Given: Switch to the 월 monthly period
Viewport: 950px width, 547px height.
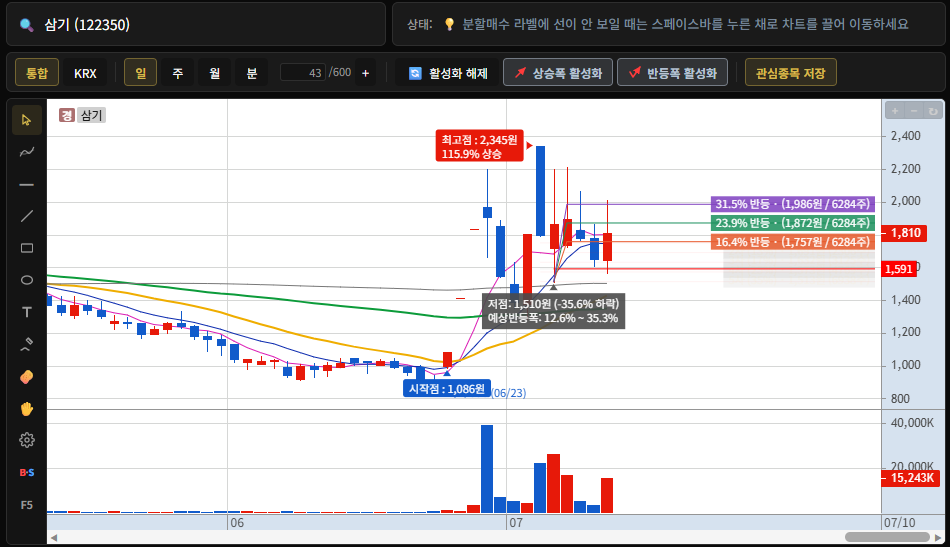Looking at the screenshot, I should point(214,73).
